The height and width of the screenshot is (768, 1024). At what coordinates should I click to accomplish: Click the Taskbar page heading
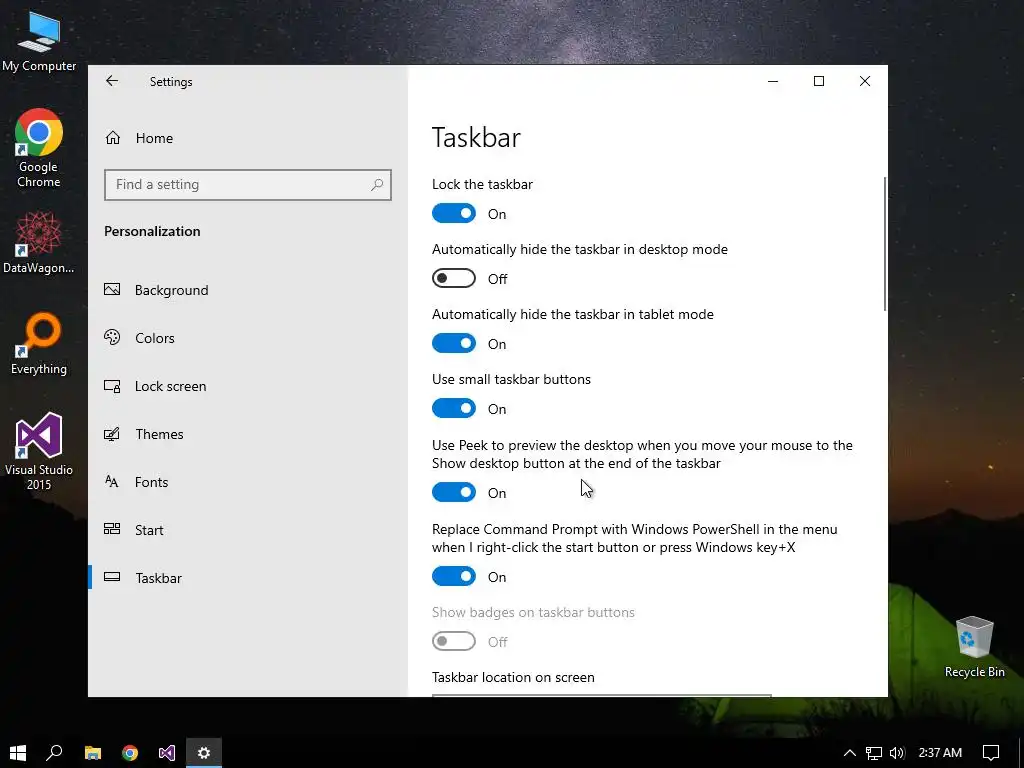[476, 137]
